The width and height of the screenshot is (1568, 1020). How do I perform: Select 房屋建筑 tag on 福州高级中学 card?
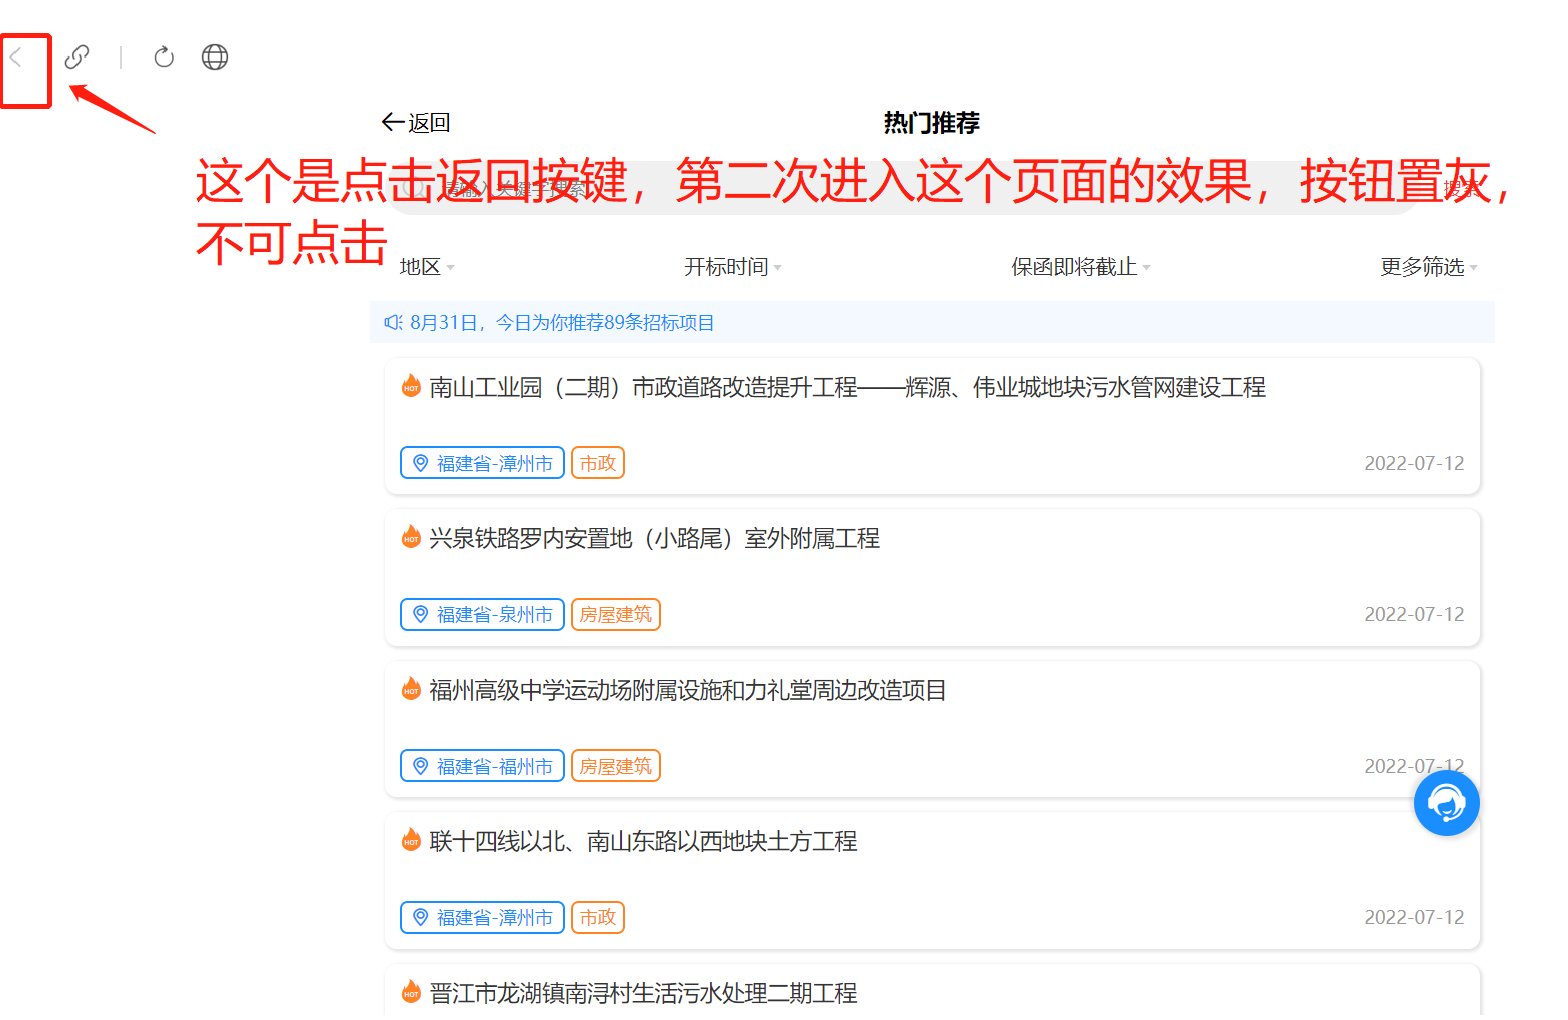tap(616, 766)
